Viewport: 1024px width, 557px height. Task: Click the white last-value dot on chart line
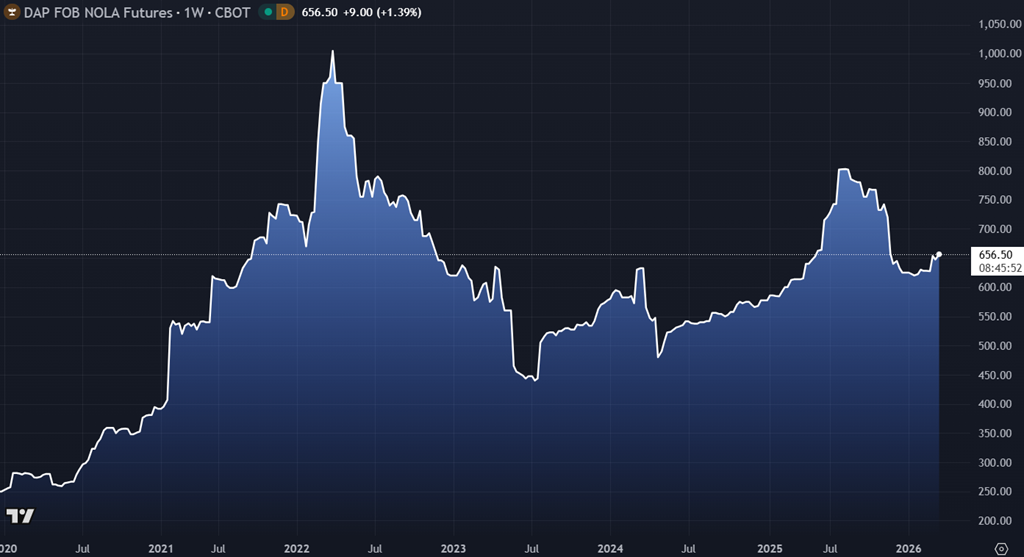coord(939,254)
